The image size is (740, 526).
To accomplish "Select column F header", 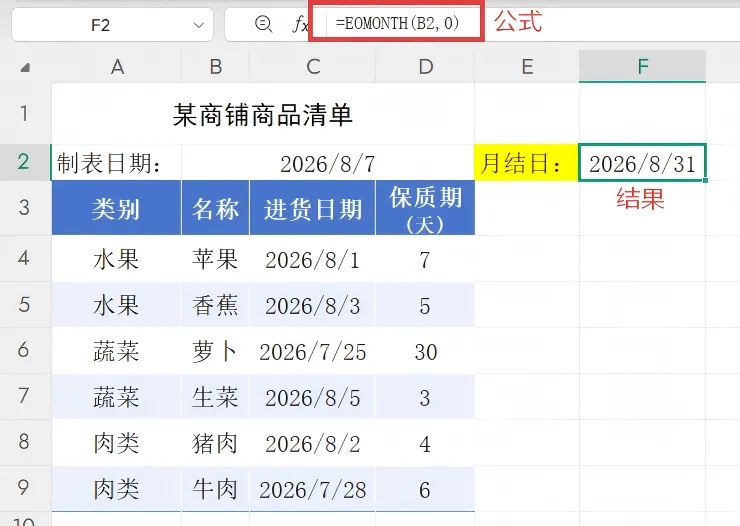I will 642,67.
